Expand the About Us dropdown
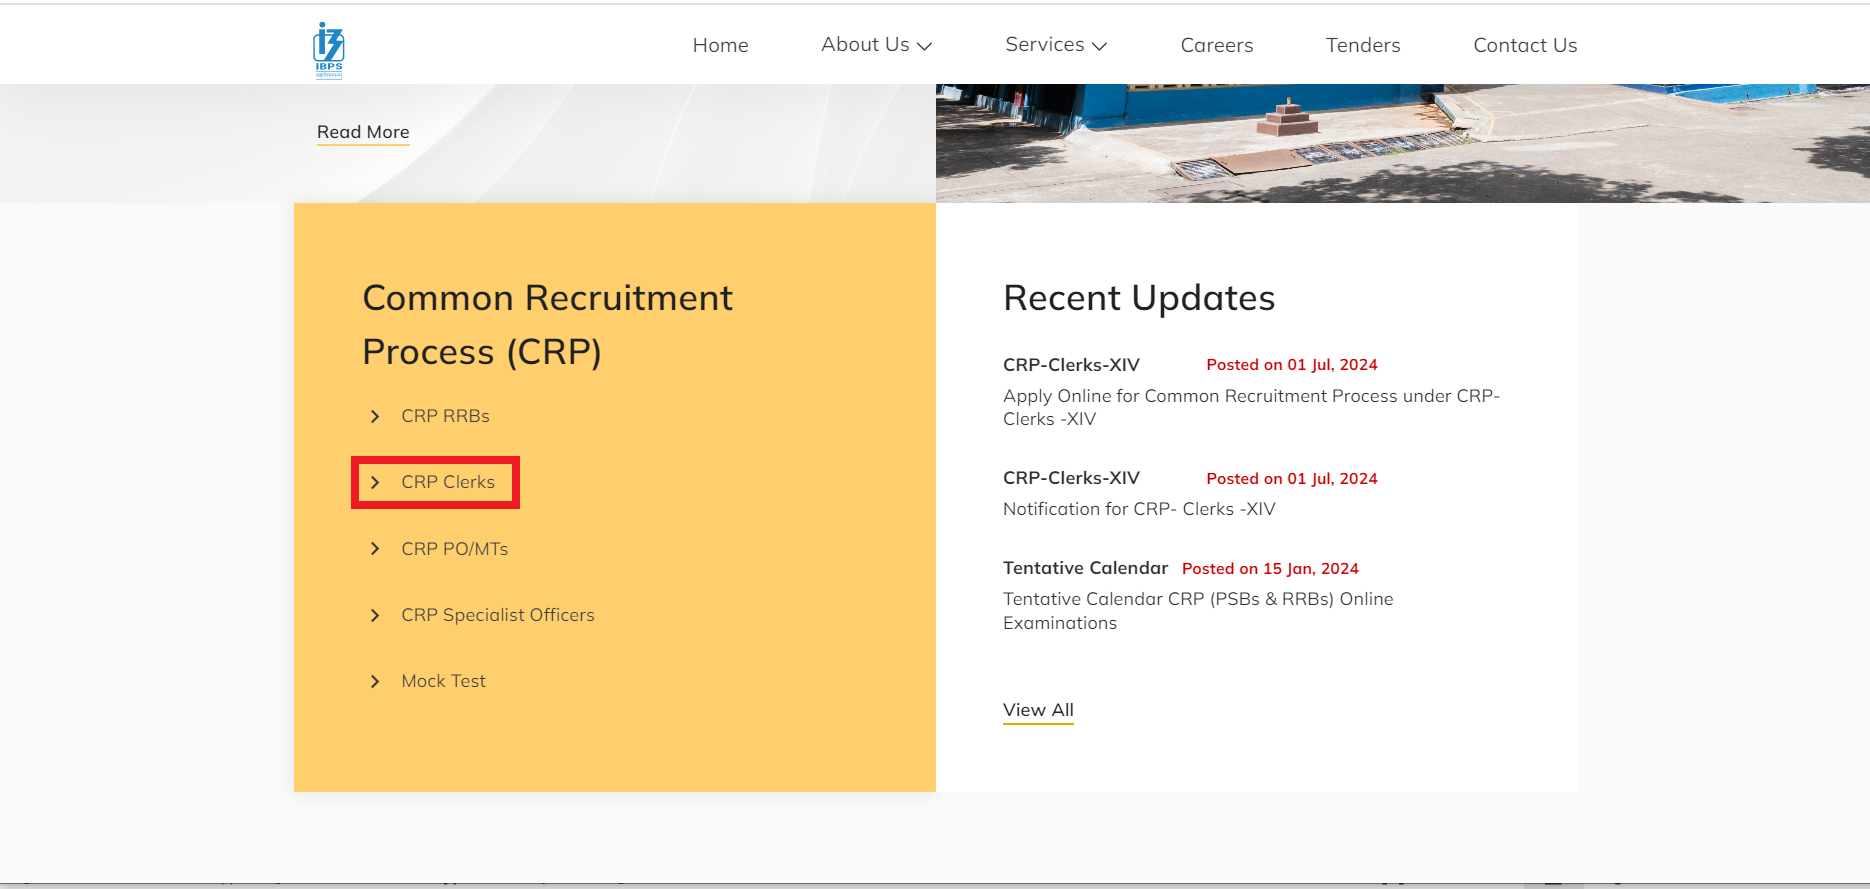This screenshot has height=889, width=1870. click(x=876, y=45)
